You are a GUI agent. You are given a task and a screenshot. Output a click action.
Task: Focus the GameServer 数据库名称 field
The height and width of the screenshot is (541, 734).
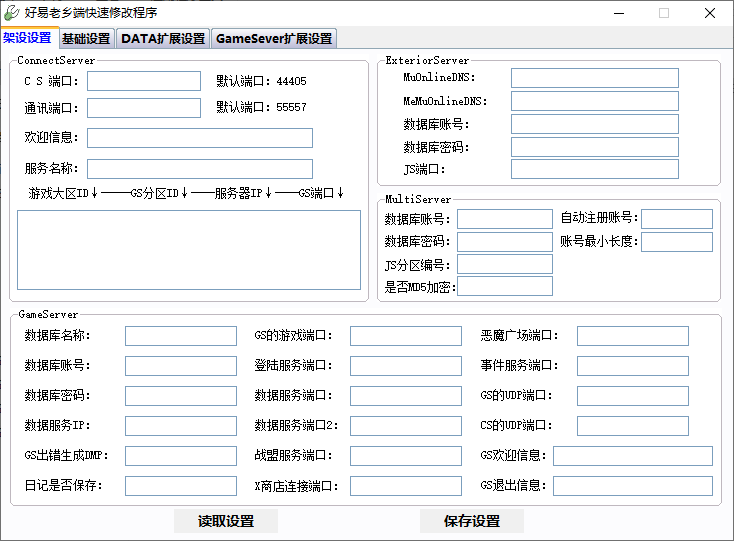click(180, 336)
